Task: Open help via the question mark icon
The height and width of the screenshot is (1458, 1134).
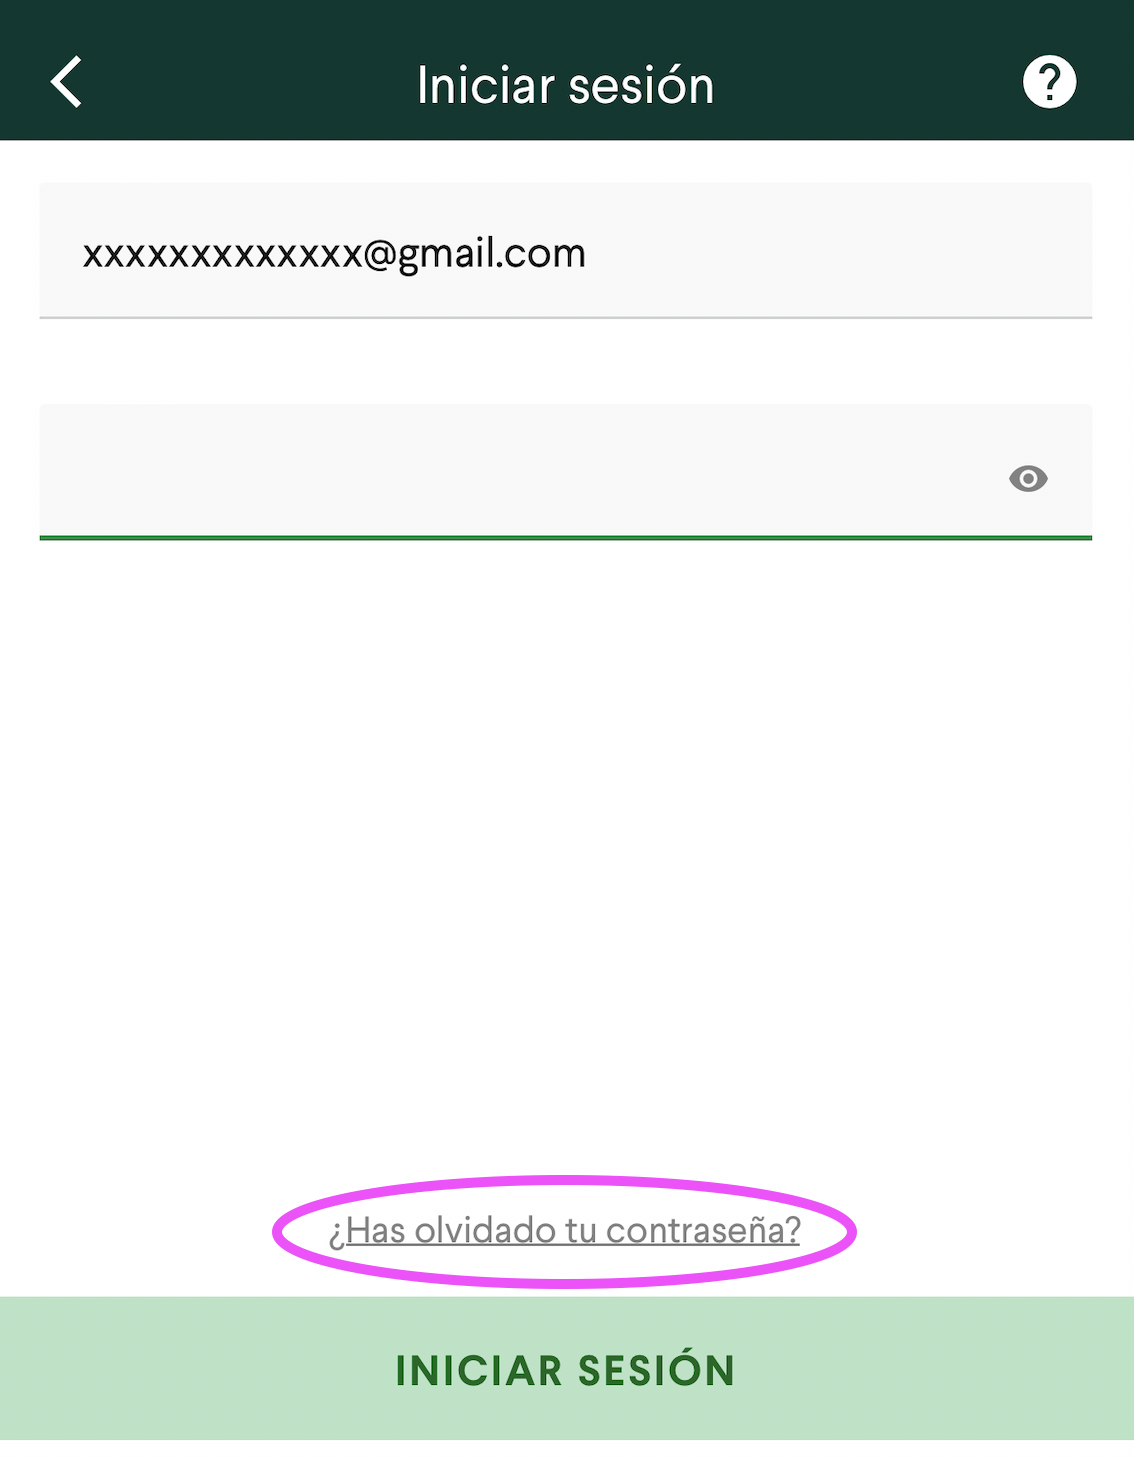Action: pyautogui.click(x=1049, y=82)
